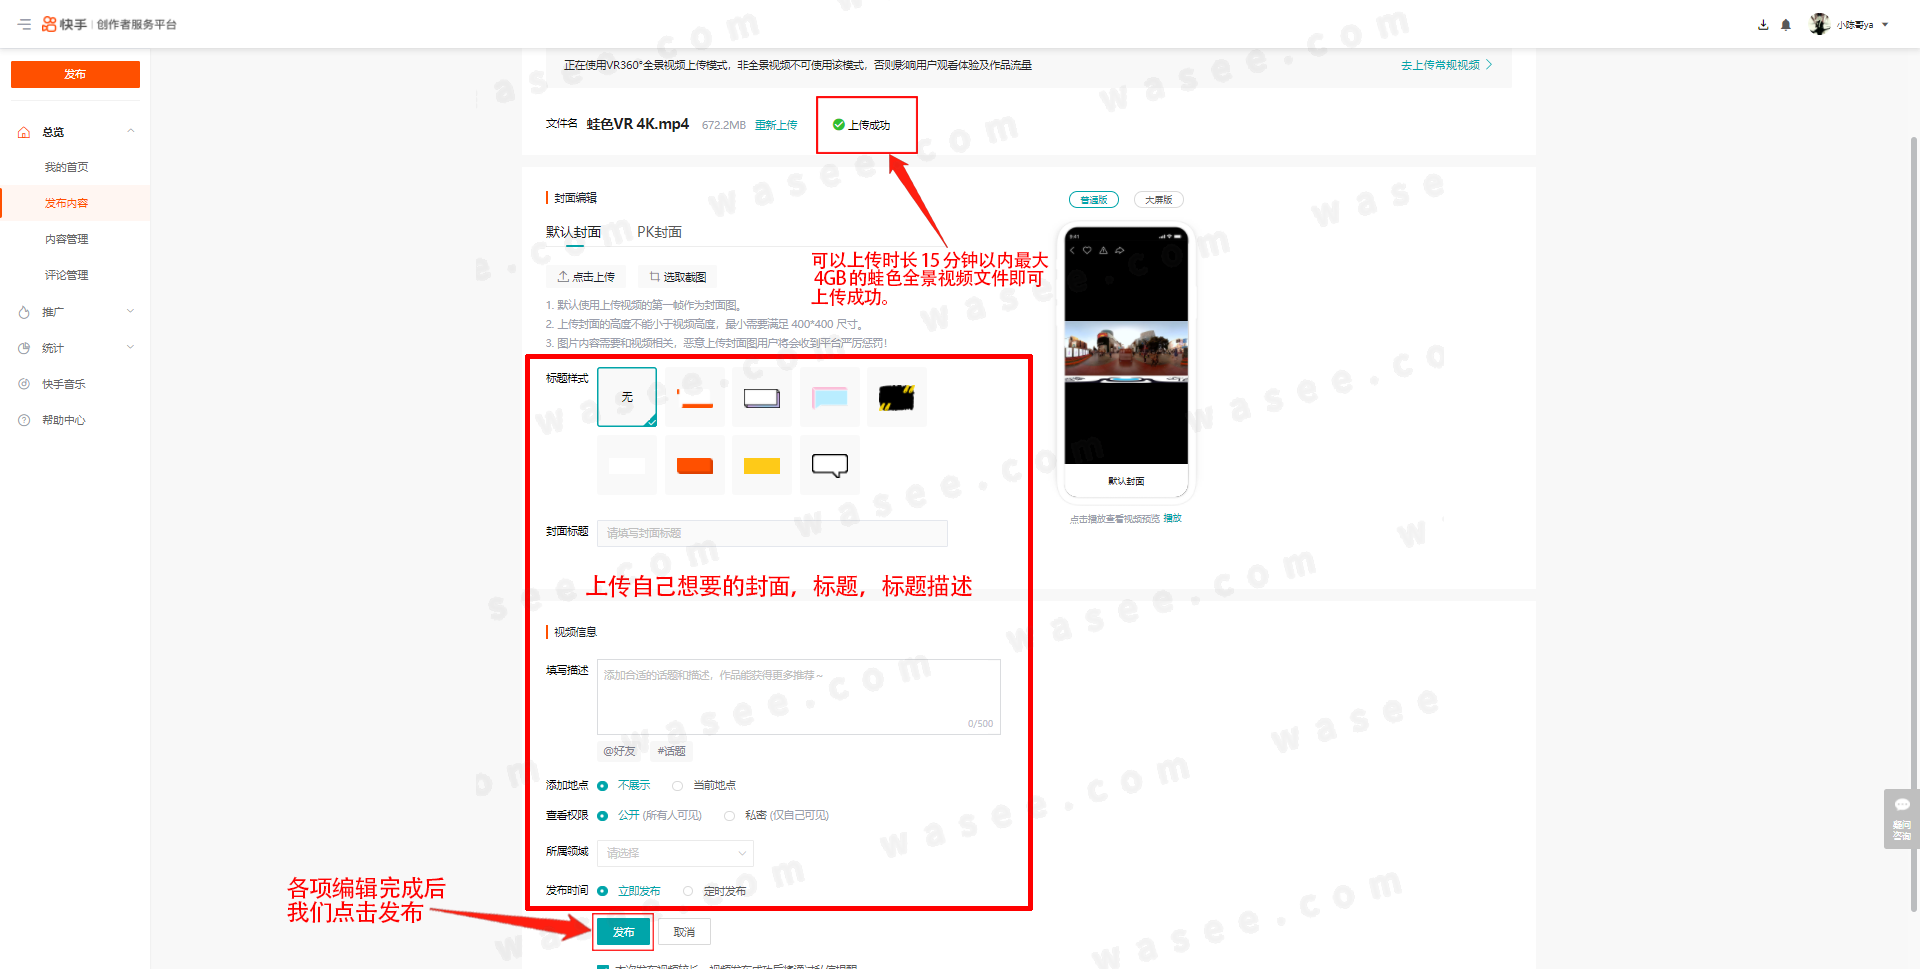Expand the 推广 sidebar section
Screen dimensions: 1920x969
click(x=130, y=312)
